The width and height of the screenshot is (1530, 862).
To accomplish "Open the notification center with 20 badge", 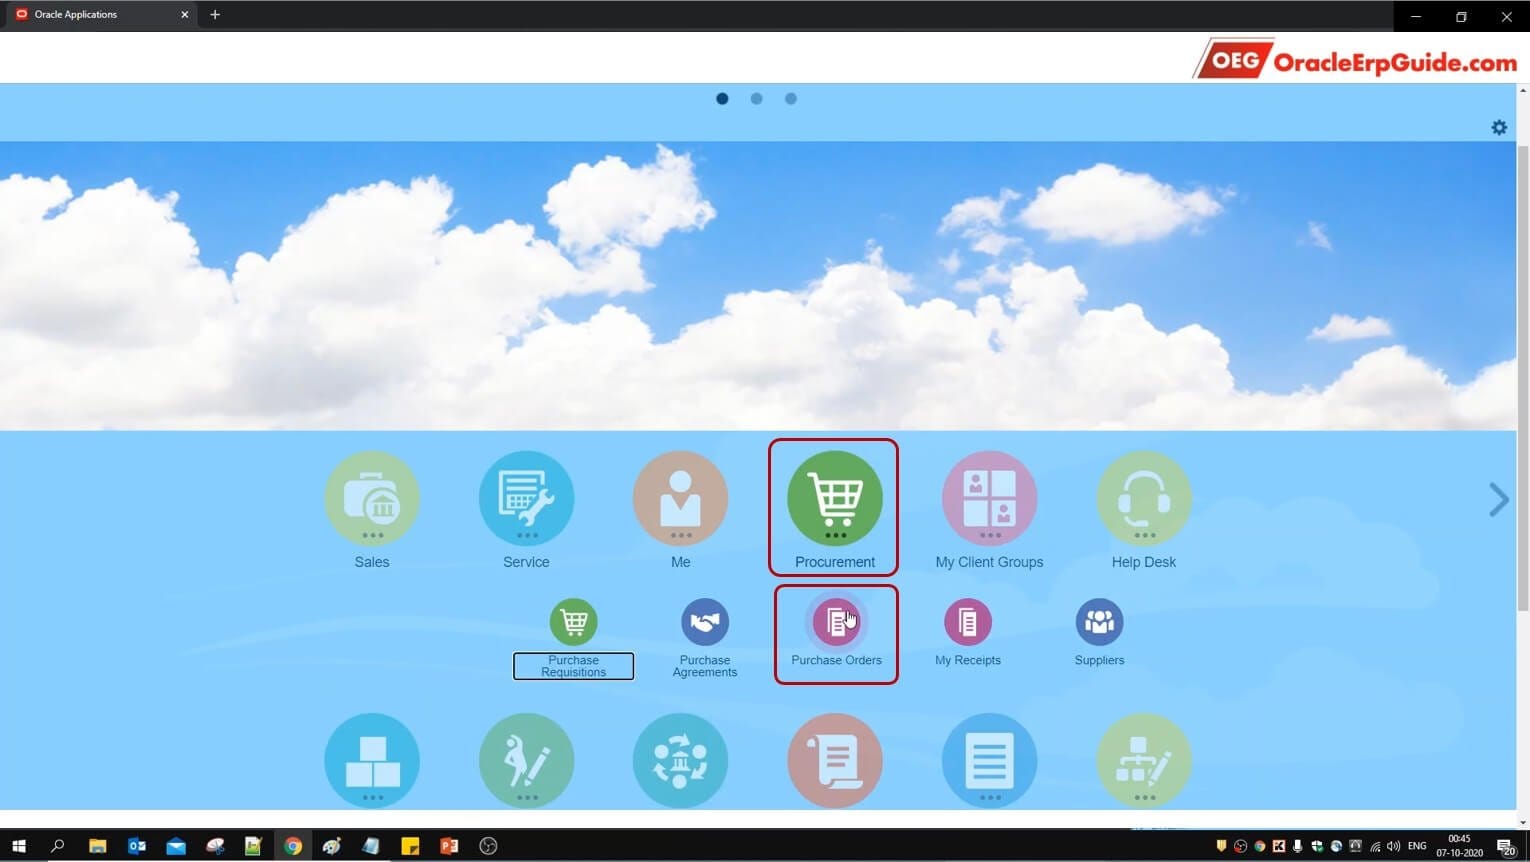I will click(x=1507, y=847).
